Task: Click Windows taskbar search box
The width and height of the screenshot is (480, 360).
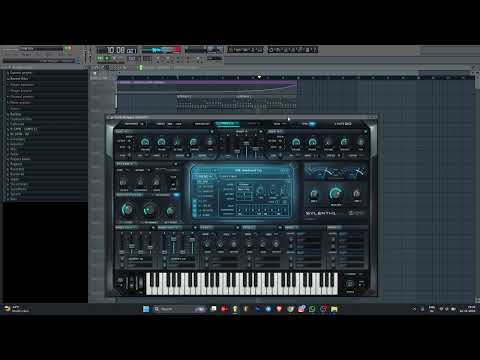Action: (x=180, y=309)
